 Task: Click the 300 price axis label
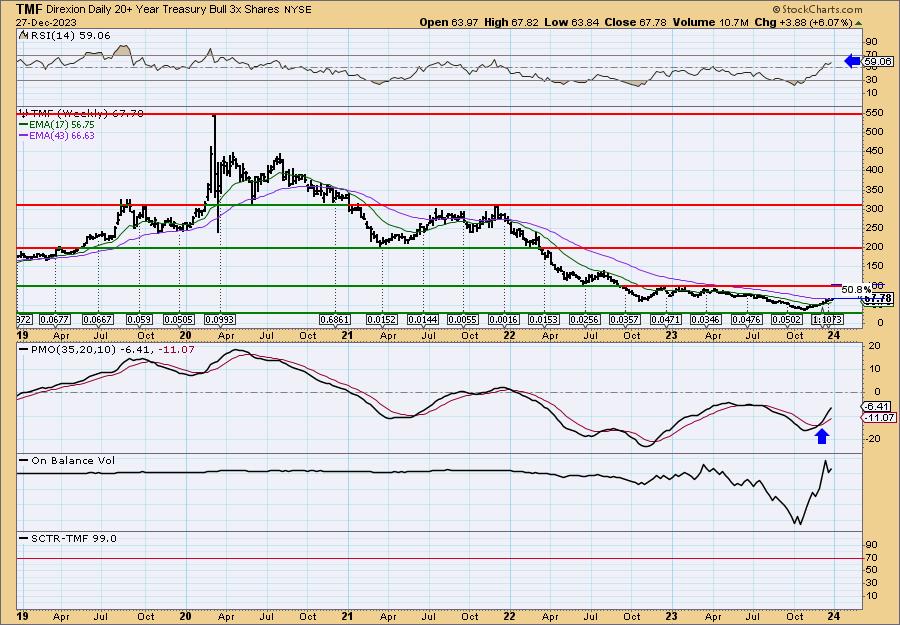tap(873, 208)
